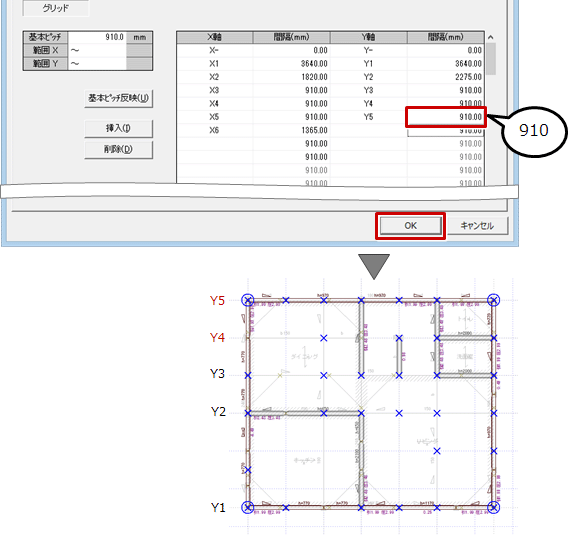Click the 削除(D) button
This screenshot has width=569, height=535.
click(x=118, y=150)
